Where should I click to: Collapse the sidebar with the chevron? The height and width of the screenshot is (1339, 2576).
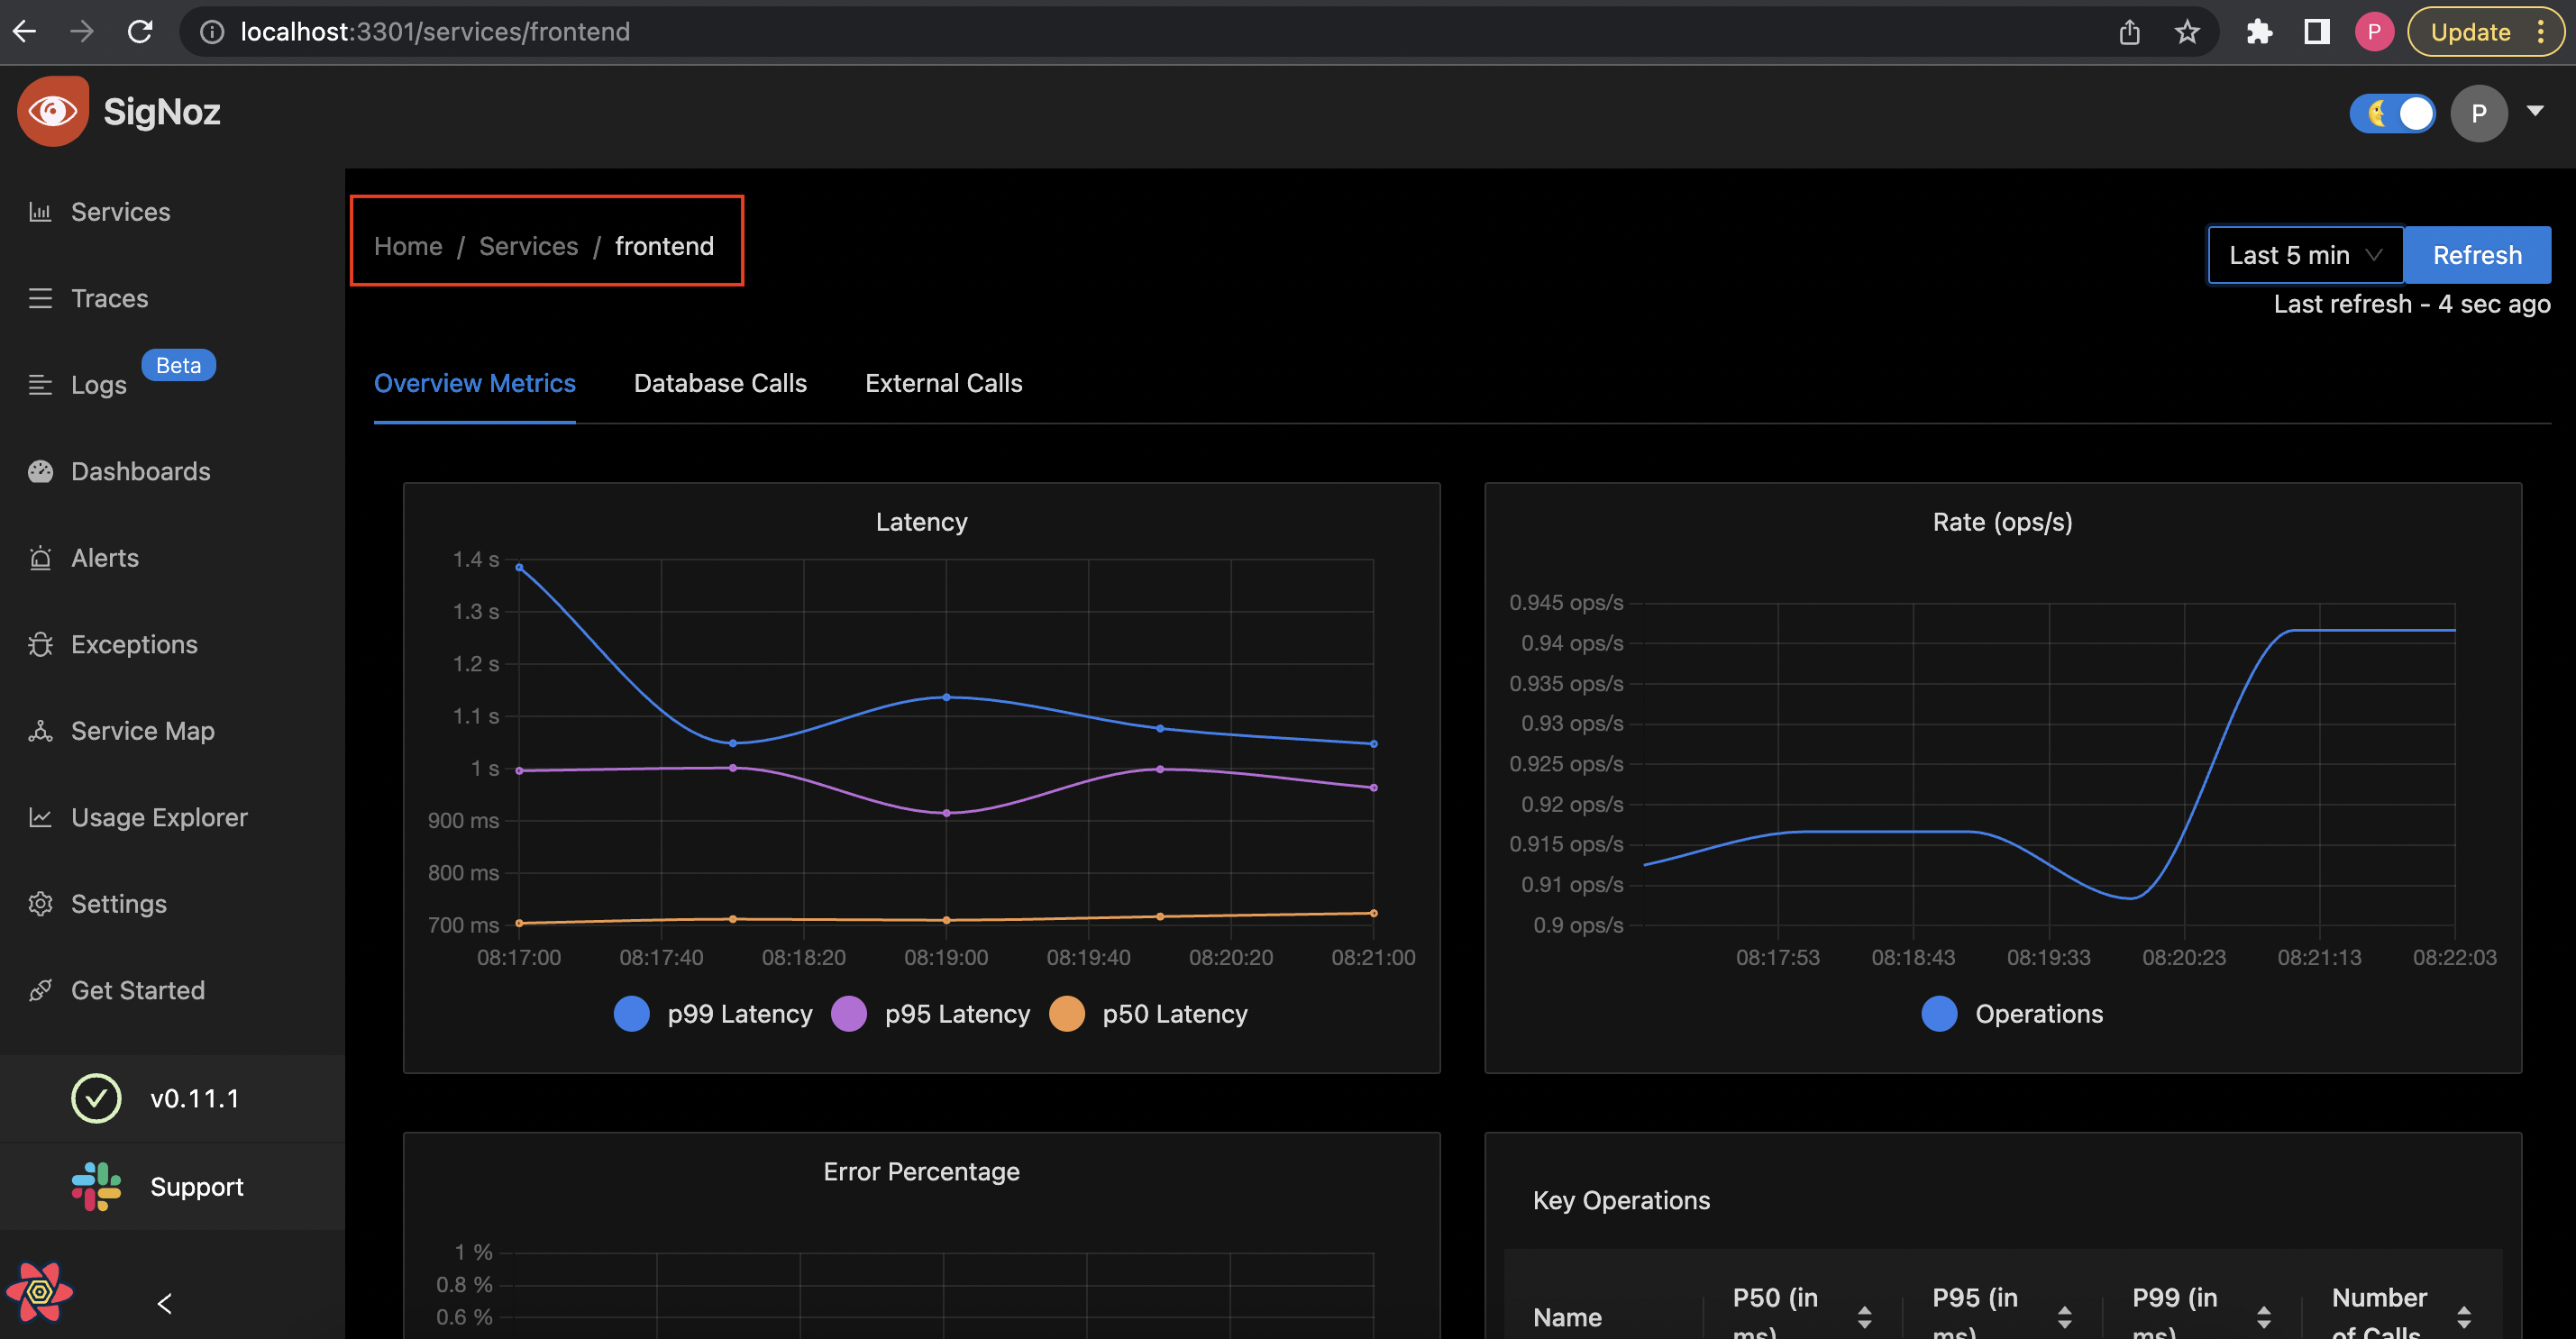[165, 1303]
